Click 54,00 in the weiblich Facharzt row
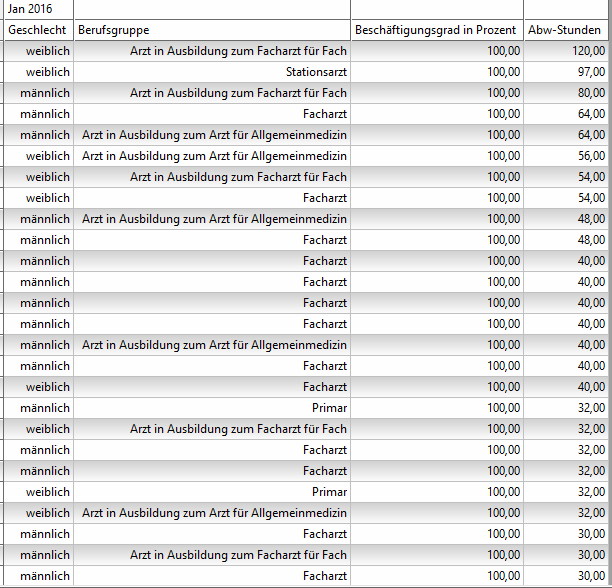Viewport: 612px width, 588px height. coord(591,198)
